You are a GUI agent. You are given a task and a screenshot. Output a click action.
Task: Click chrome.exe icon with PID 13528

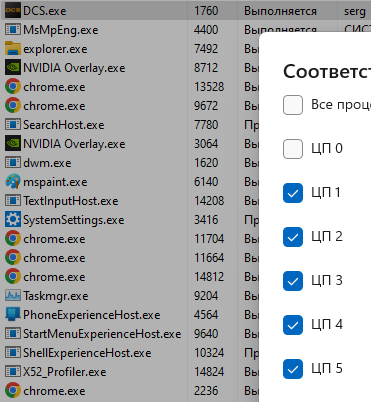pyautogui.click(x=13, y=87)
